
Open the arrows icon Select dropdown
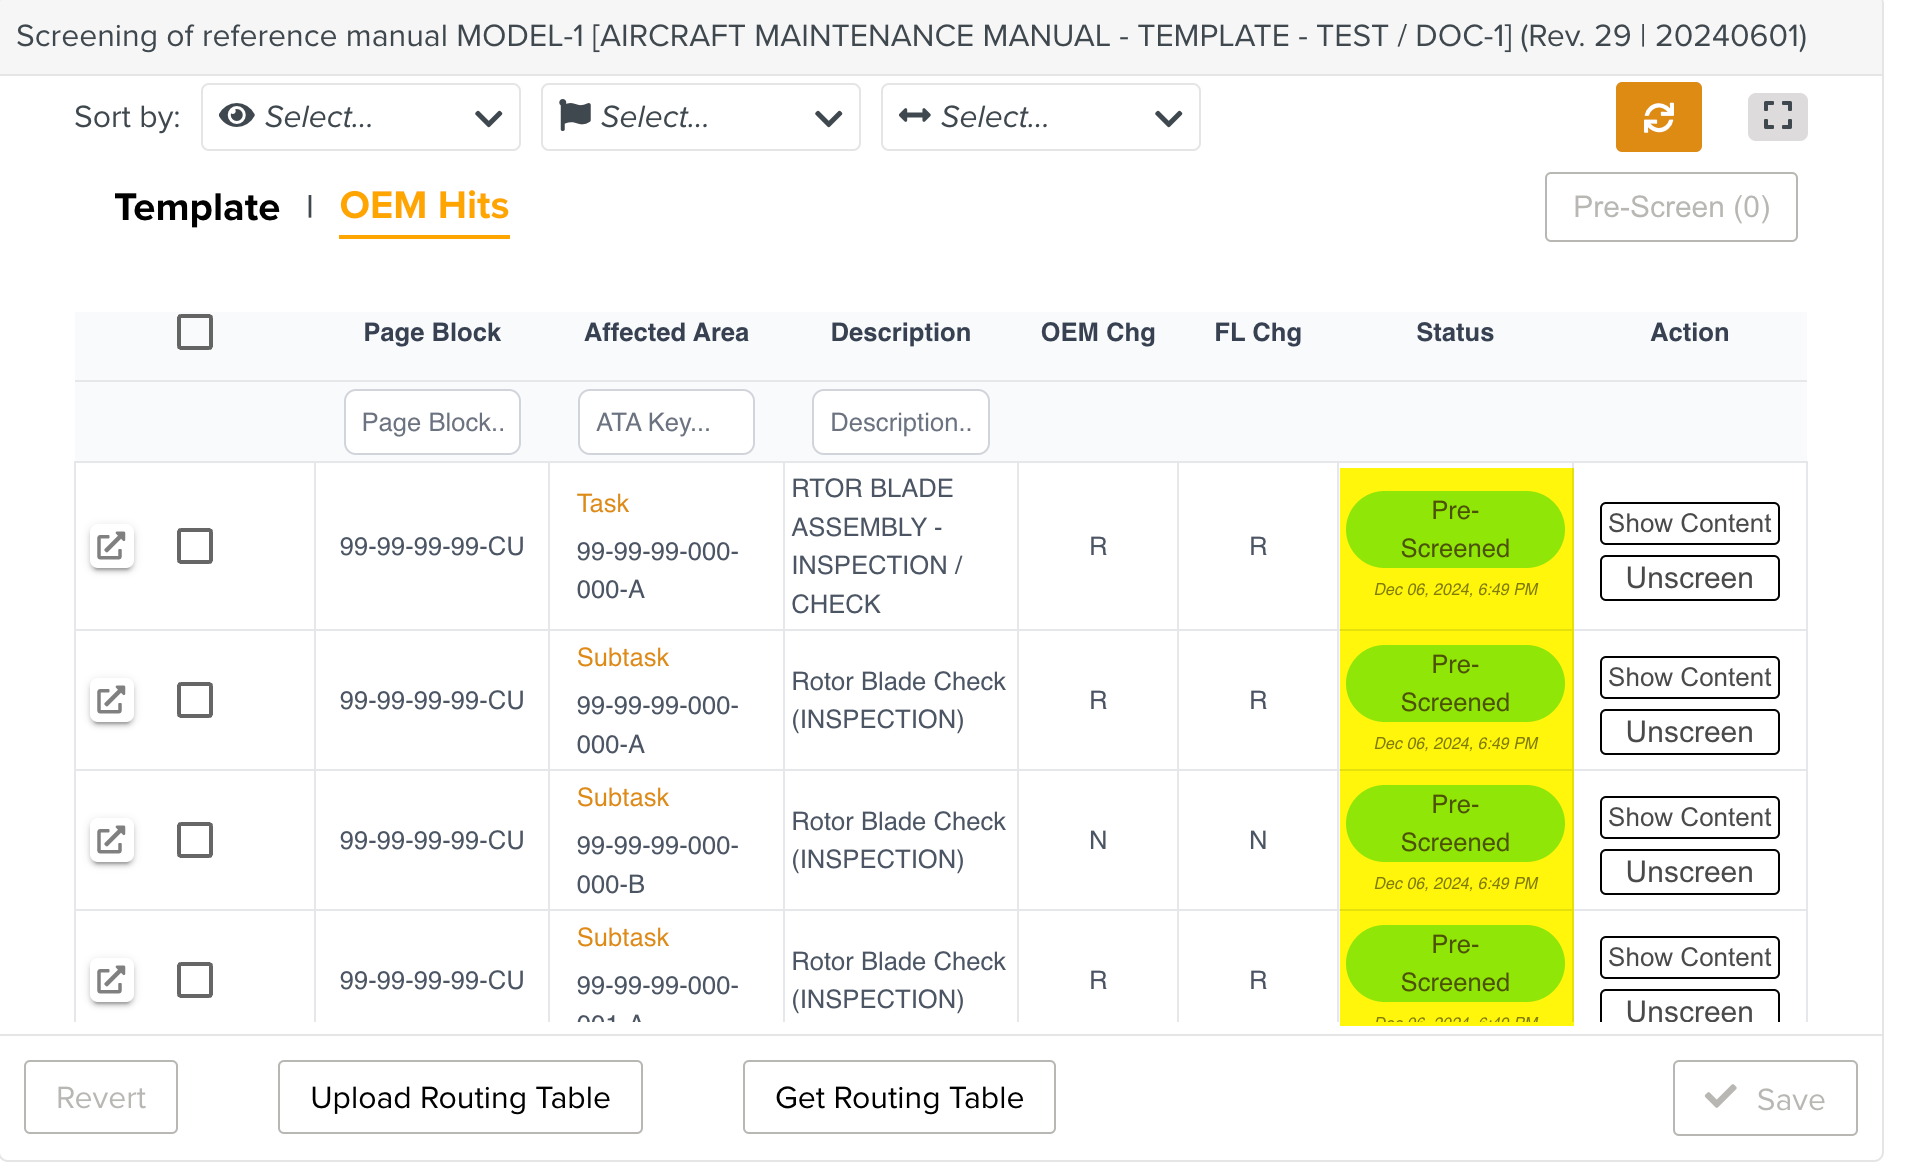[x=1040, y=117]
